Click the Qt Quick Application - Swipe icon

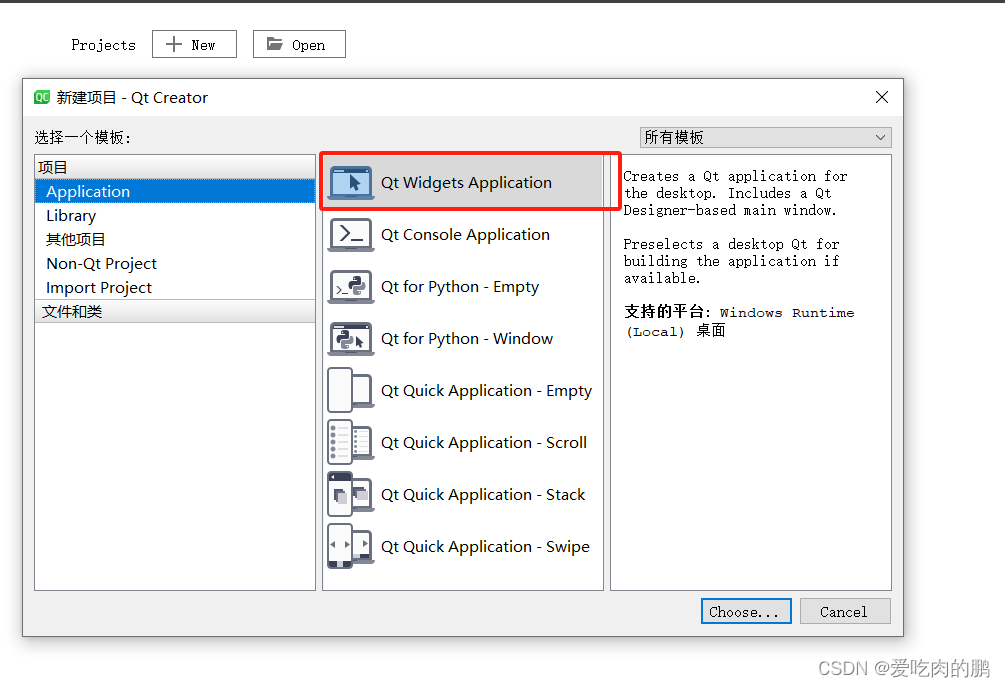pos(351,546)
